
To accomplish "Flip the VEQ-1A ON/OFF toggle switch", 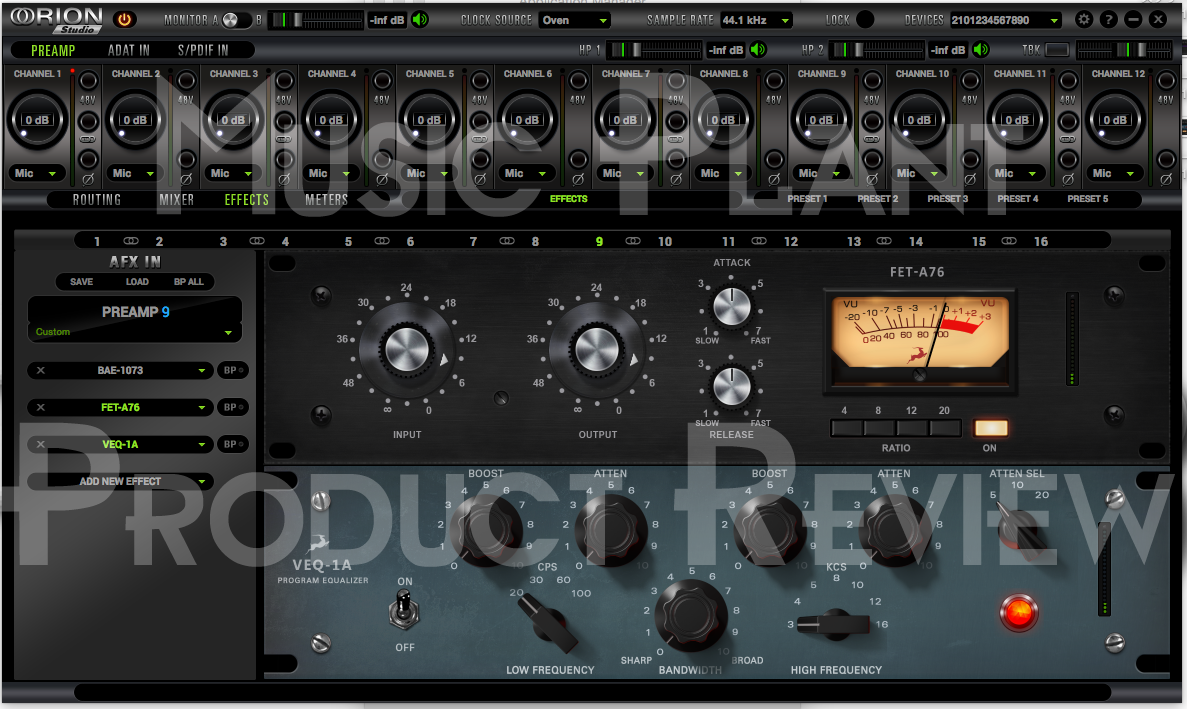I will (404, 611).
